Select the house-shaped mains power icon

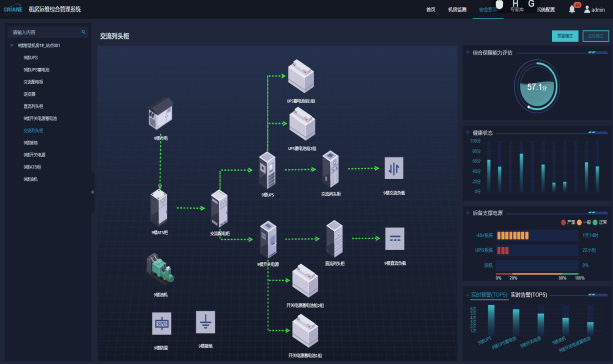point(161,113)
